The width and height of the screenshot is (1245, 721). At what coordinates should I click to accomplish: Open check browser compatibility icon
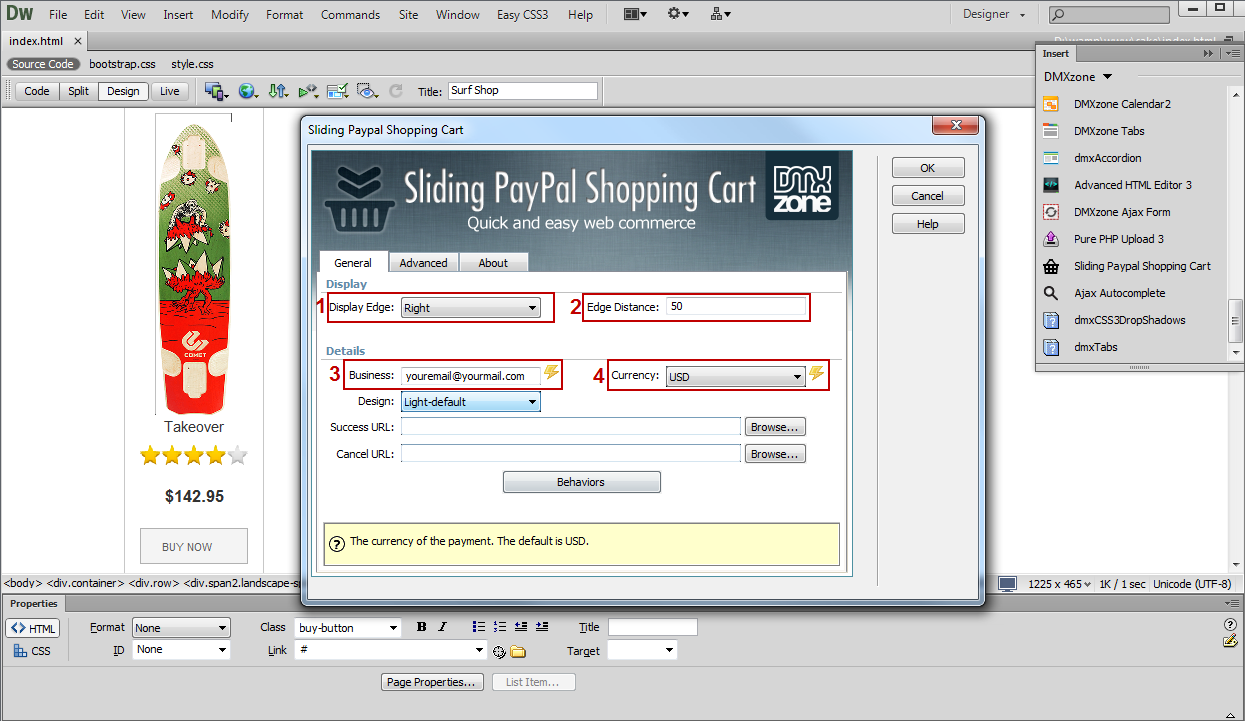[x=337, y=91]
